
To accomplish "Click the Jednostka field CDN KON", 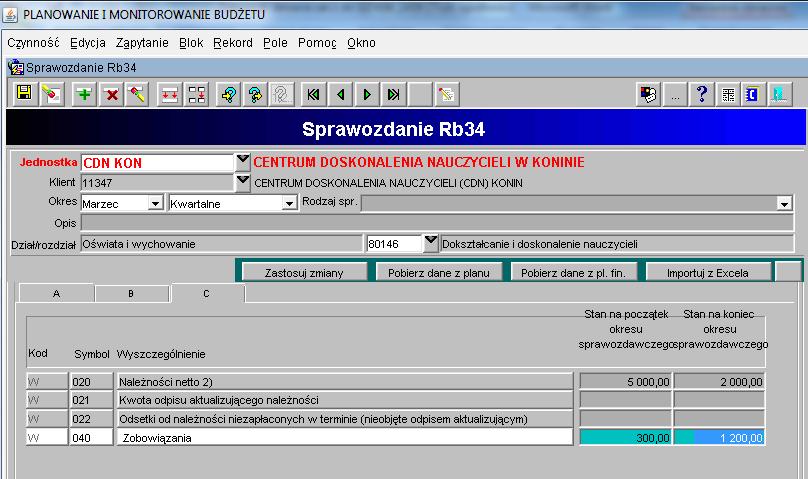I will point(157,163).
